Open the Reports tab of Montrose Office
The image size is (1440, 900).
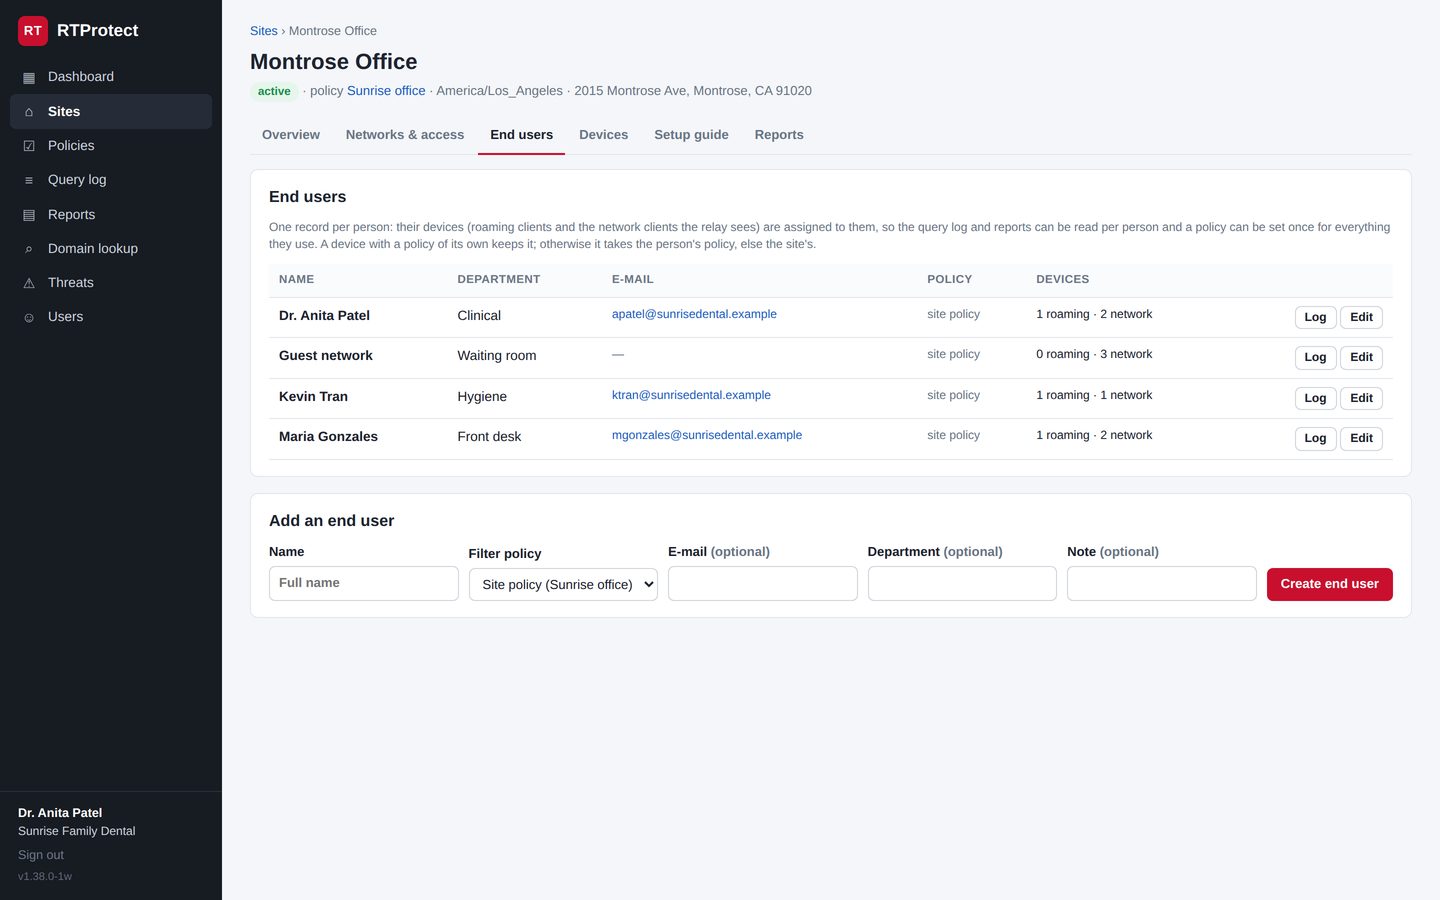click(x=779, y=135)
